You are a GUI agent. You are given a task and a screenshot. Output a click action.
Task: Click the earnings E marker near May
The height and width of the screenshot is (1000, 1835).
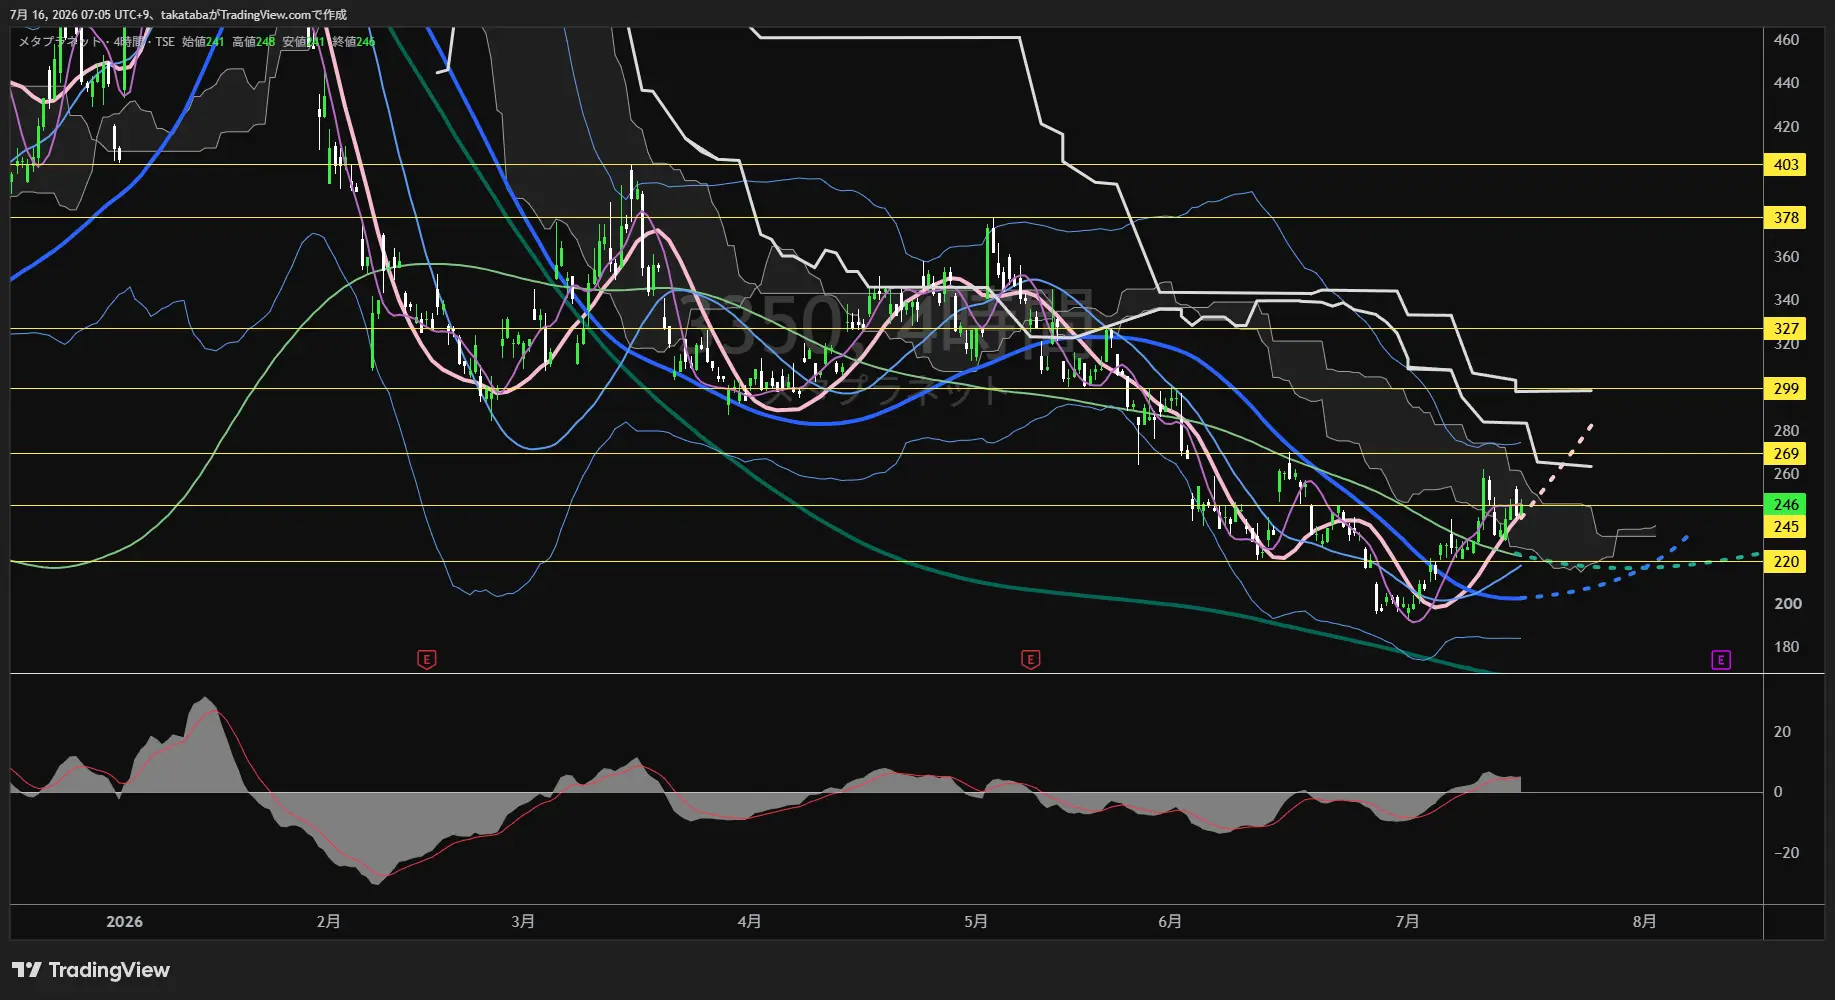click(1031, 659)
